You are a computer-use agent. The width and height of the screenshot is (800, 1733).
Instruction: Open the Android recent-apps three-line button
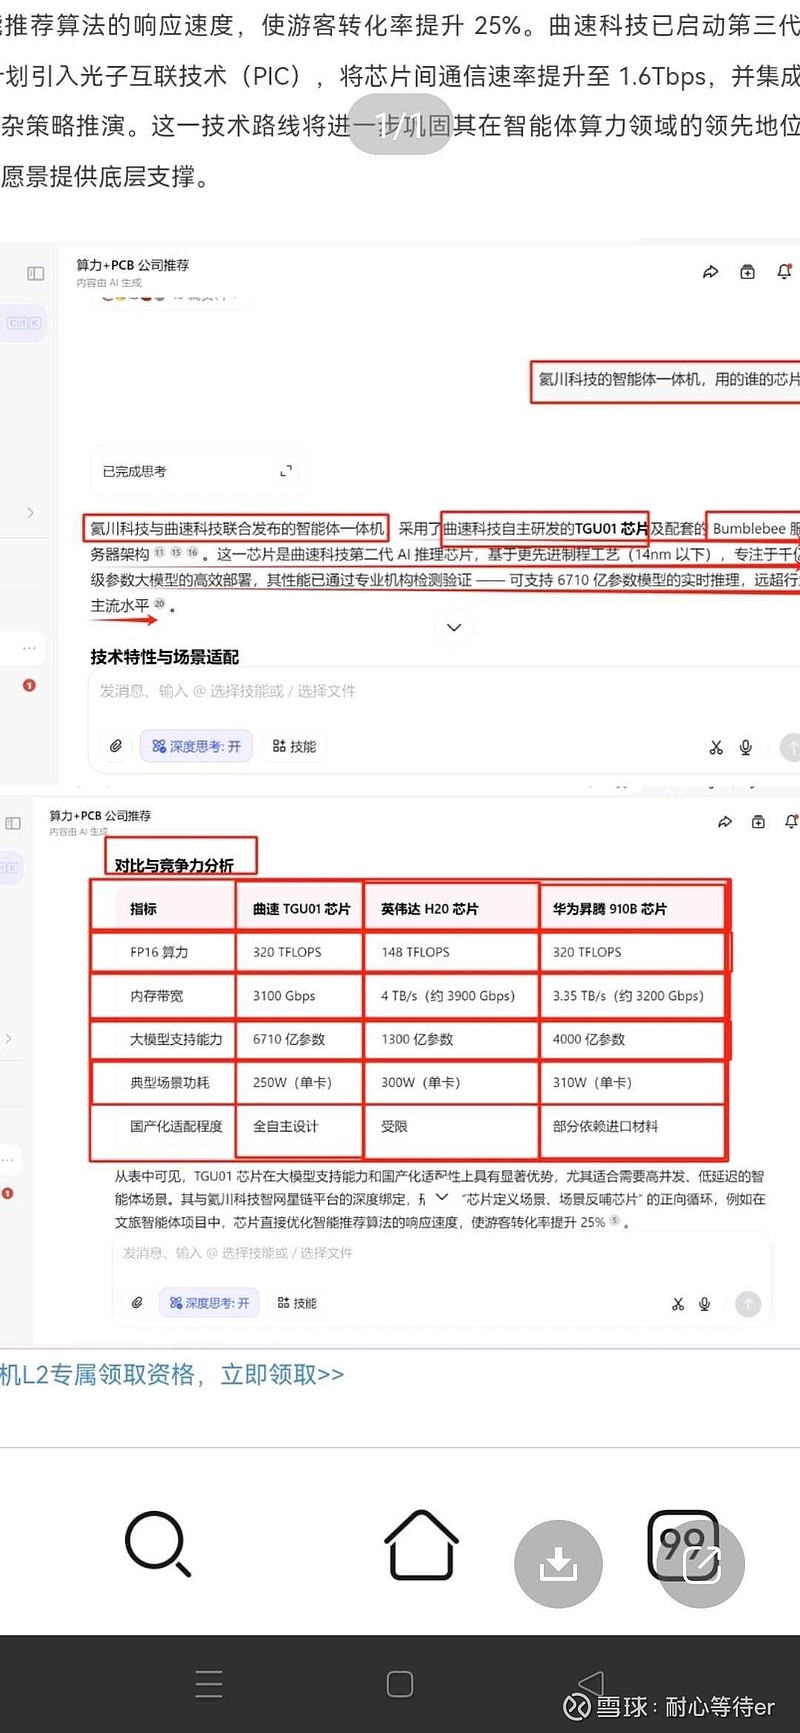pos(209,1684)
